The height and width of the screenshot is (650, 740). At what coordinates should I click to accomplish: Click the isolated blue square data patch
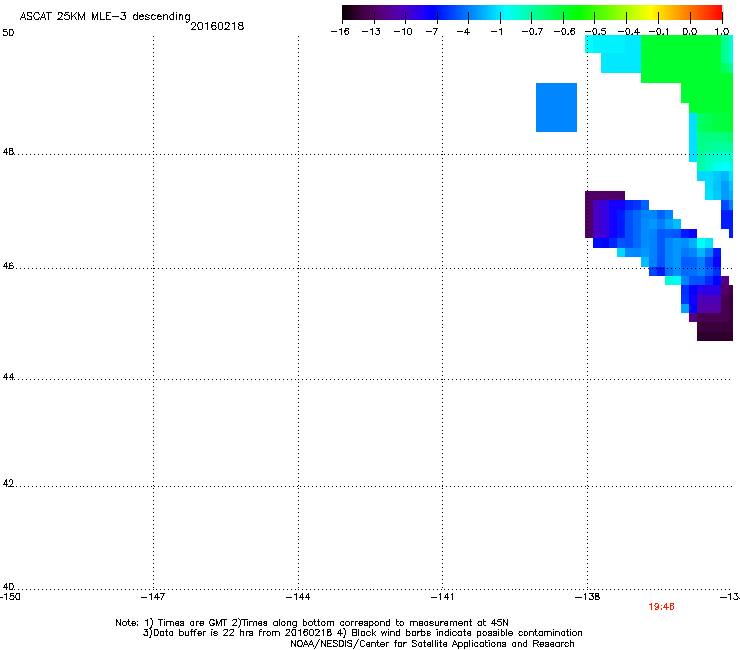556,107
